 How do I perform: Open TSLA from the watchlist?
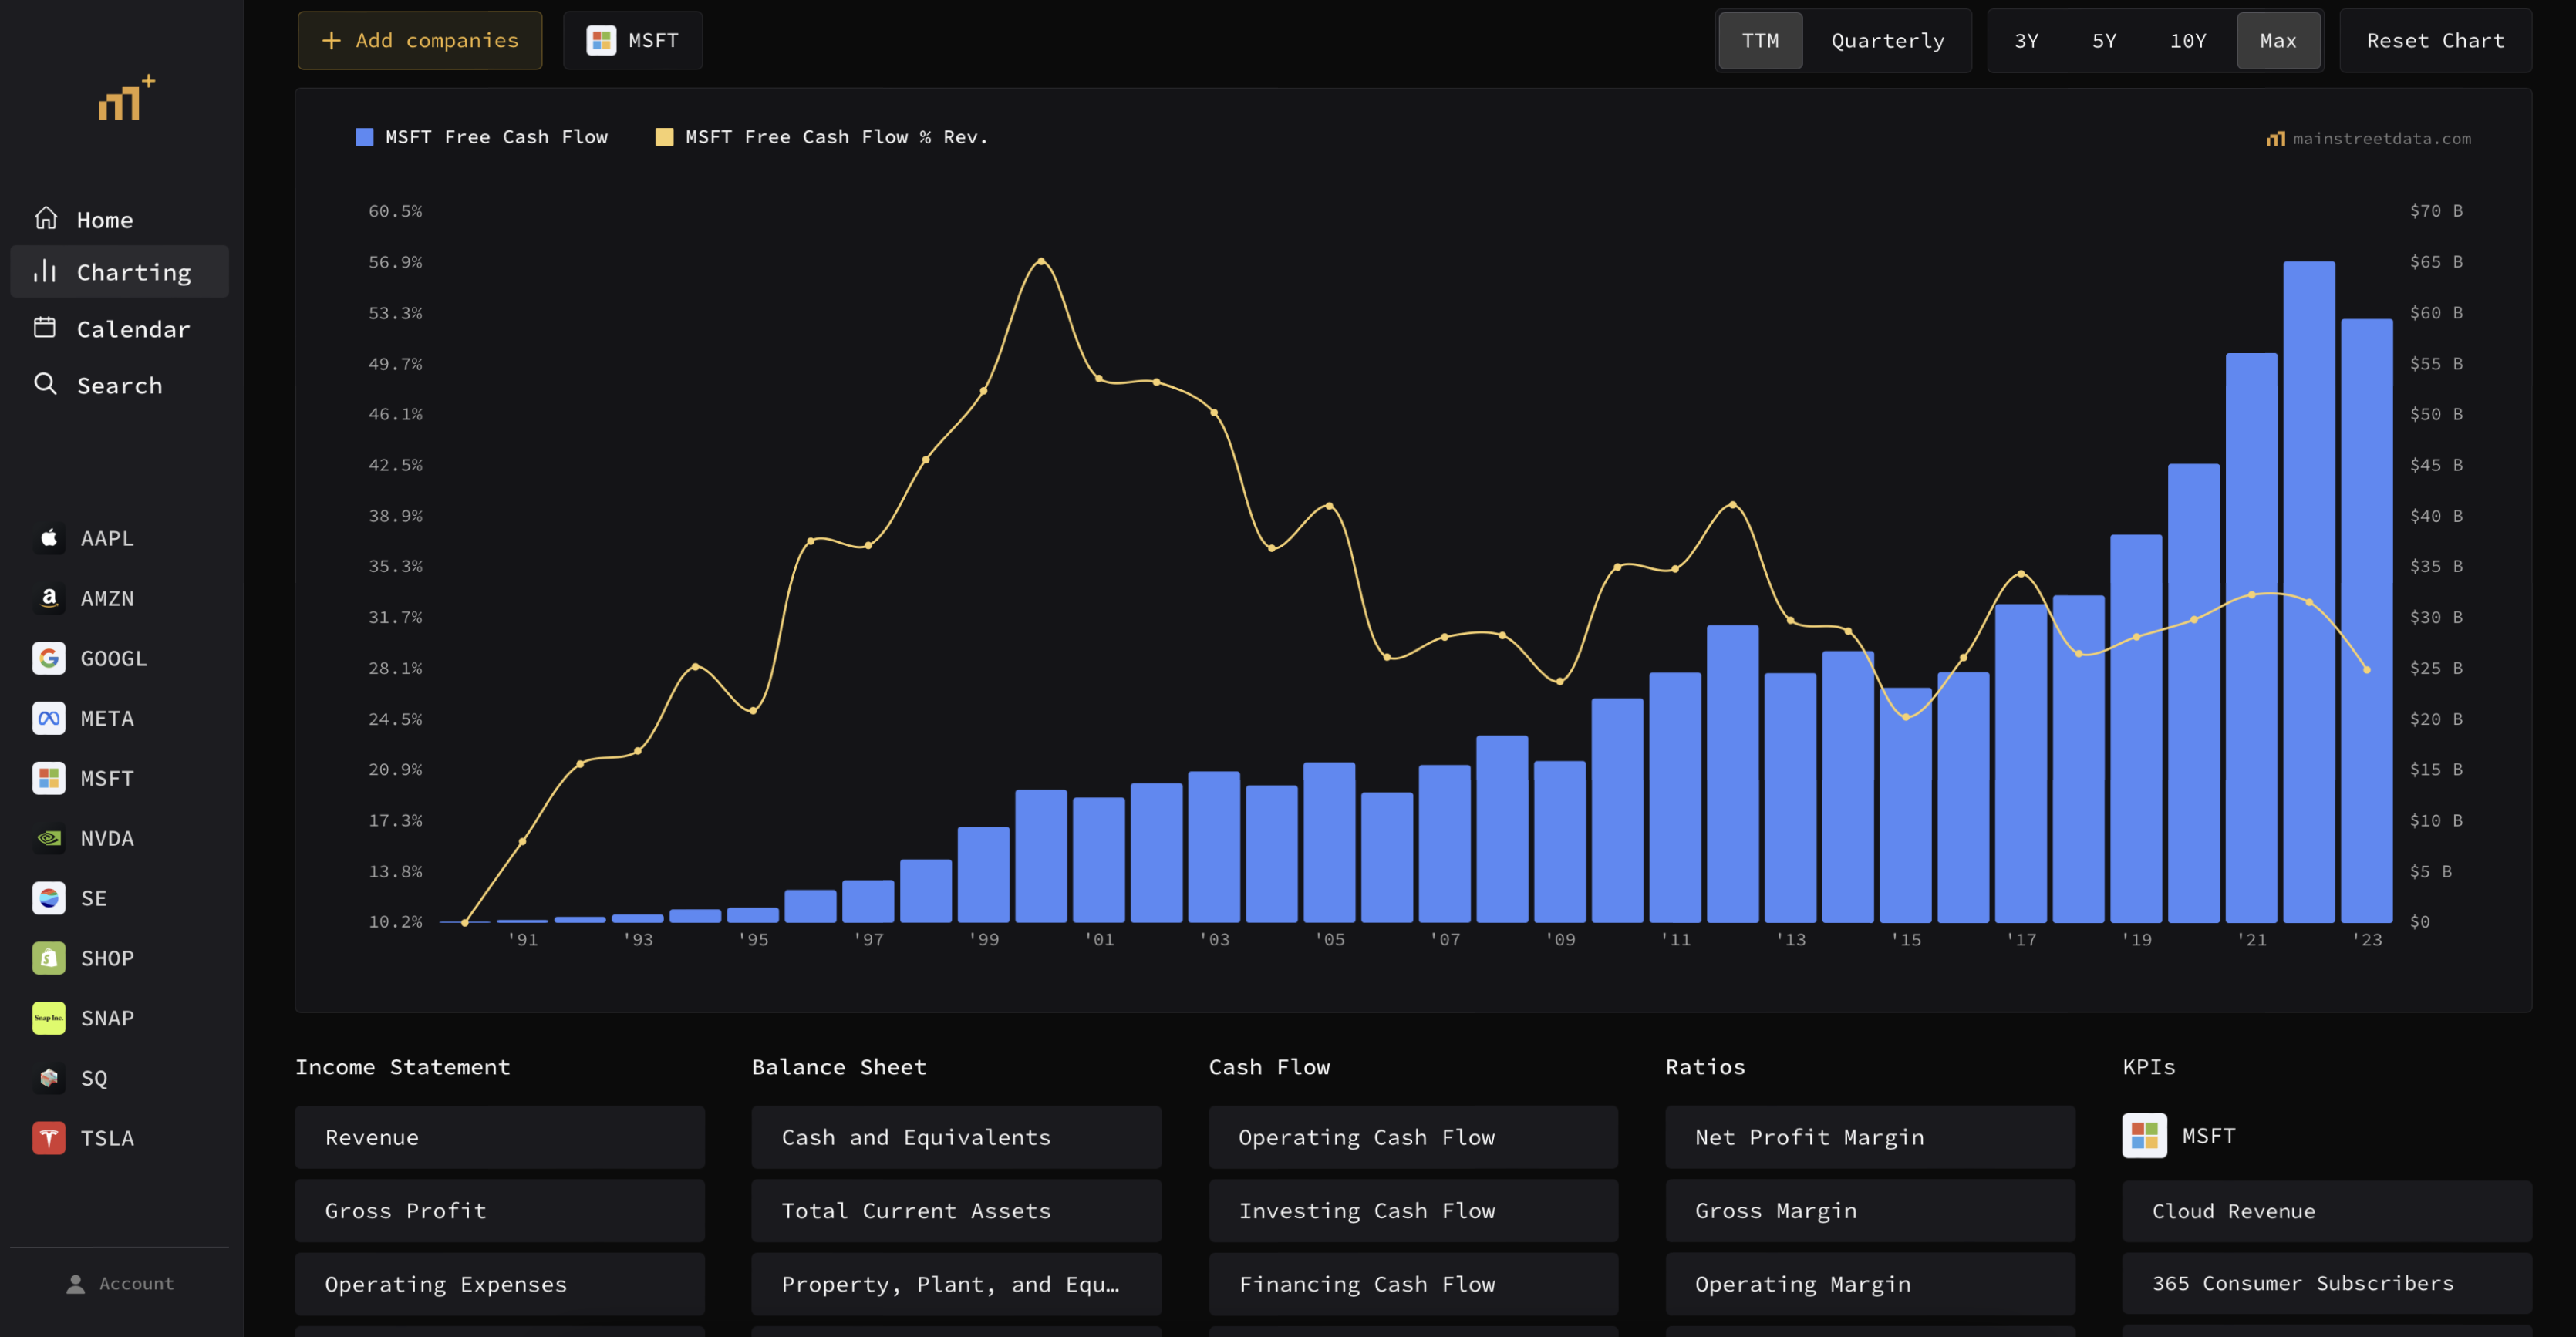pos(107,1138)
